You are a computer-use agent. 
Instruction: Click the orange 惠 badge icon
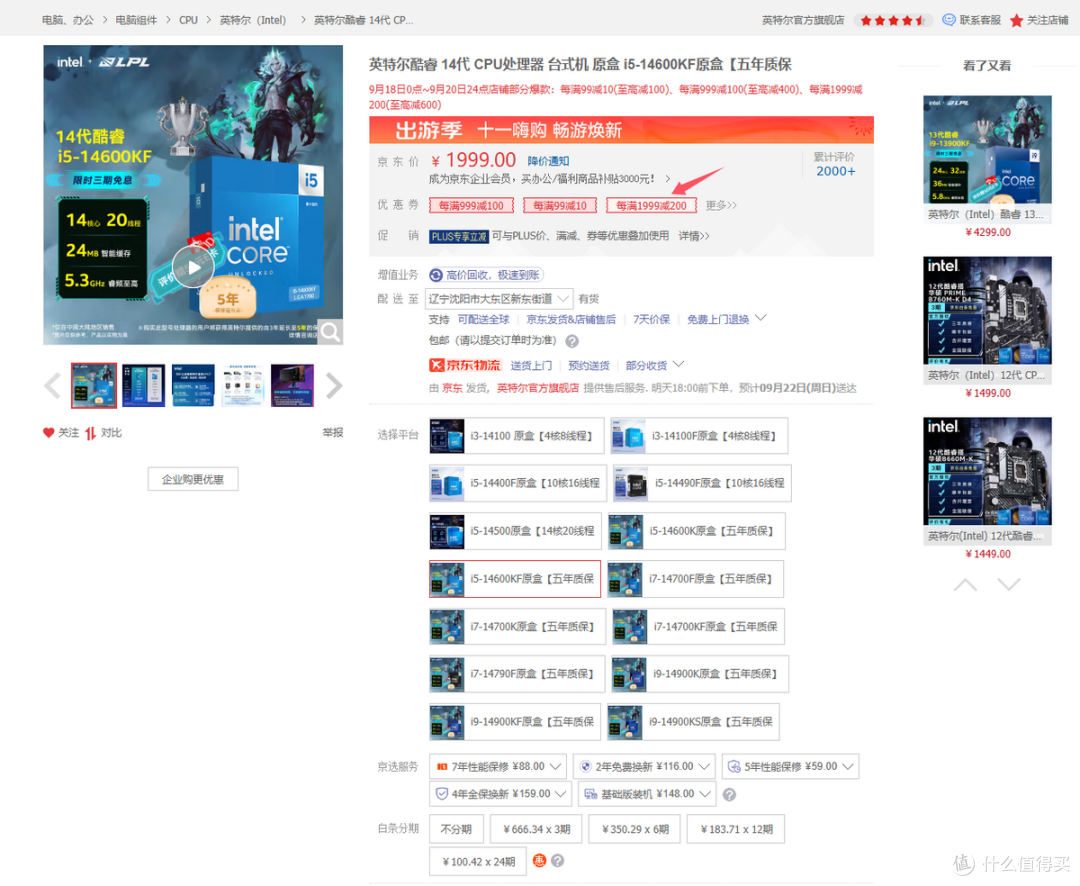coord(539,861)
